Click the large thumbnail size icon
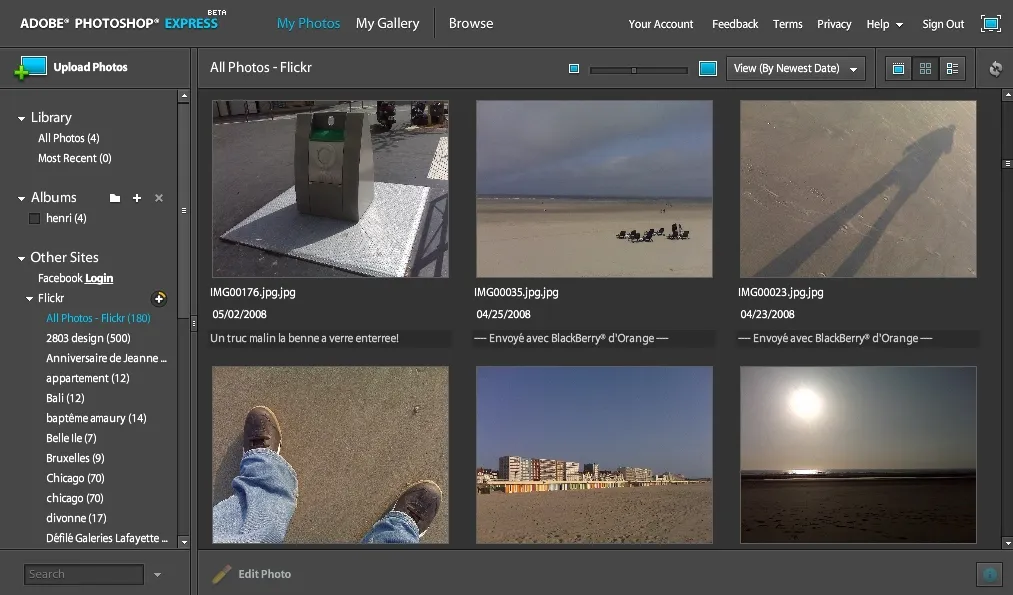 click(708, 68)
